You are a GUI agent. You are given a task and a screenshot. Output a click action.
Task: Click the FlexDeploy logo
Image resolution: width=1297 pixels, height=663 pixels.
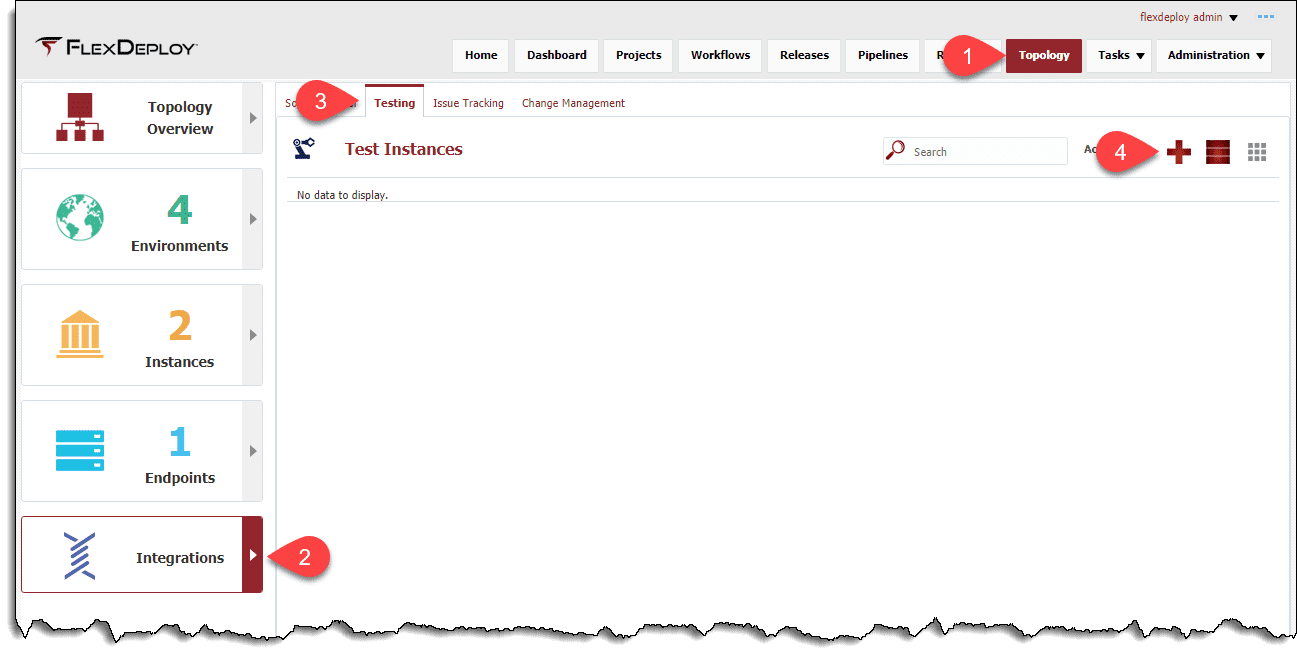pos(116,47)
